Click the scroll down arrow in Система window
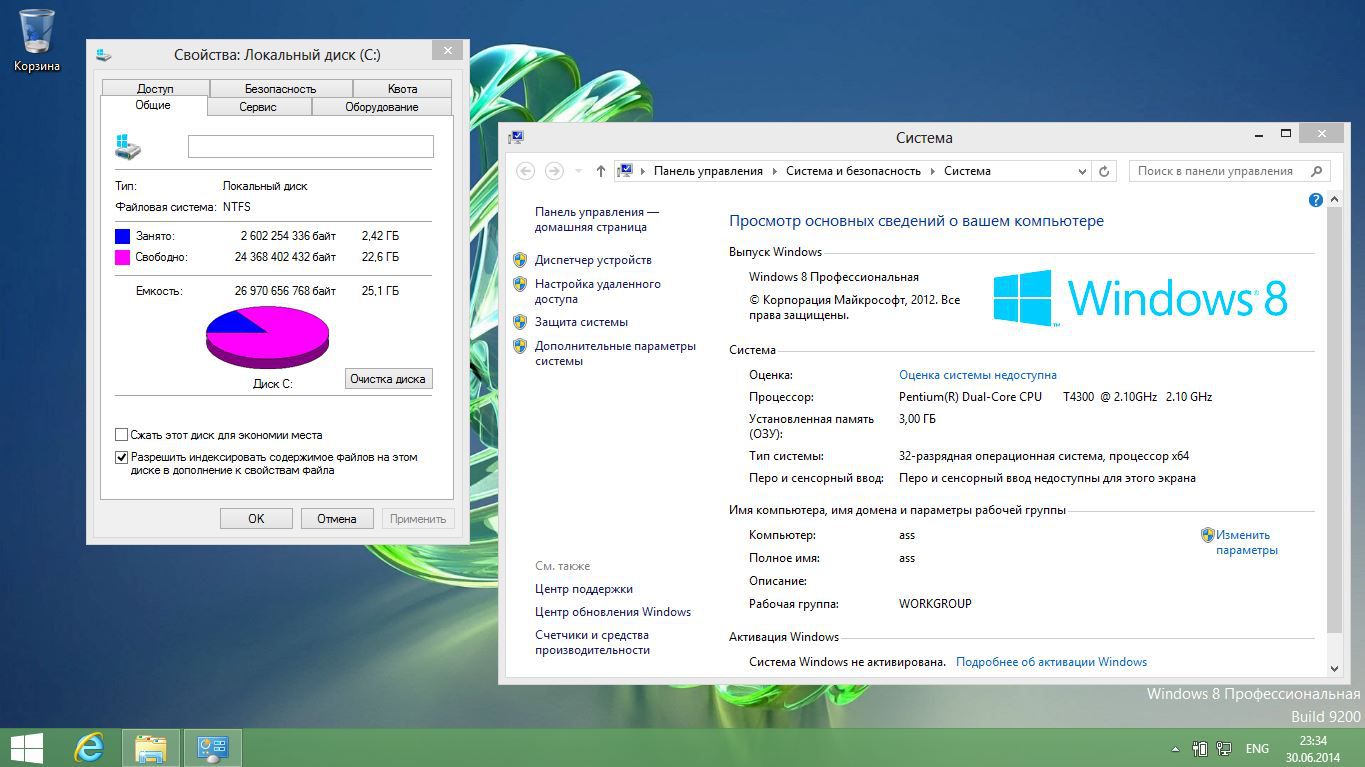The image size is (1365, 767). point(1334,669)
